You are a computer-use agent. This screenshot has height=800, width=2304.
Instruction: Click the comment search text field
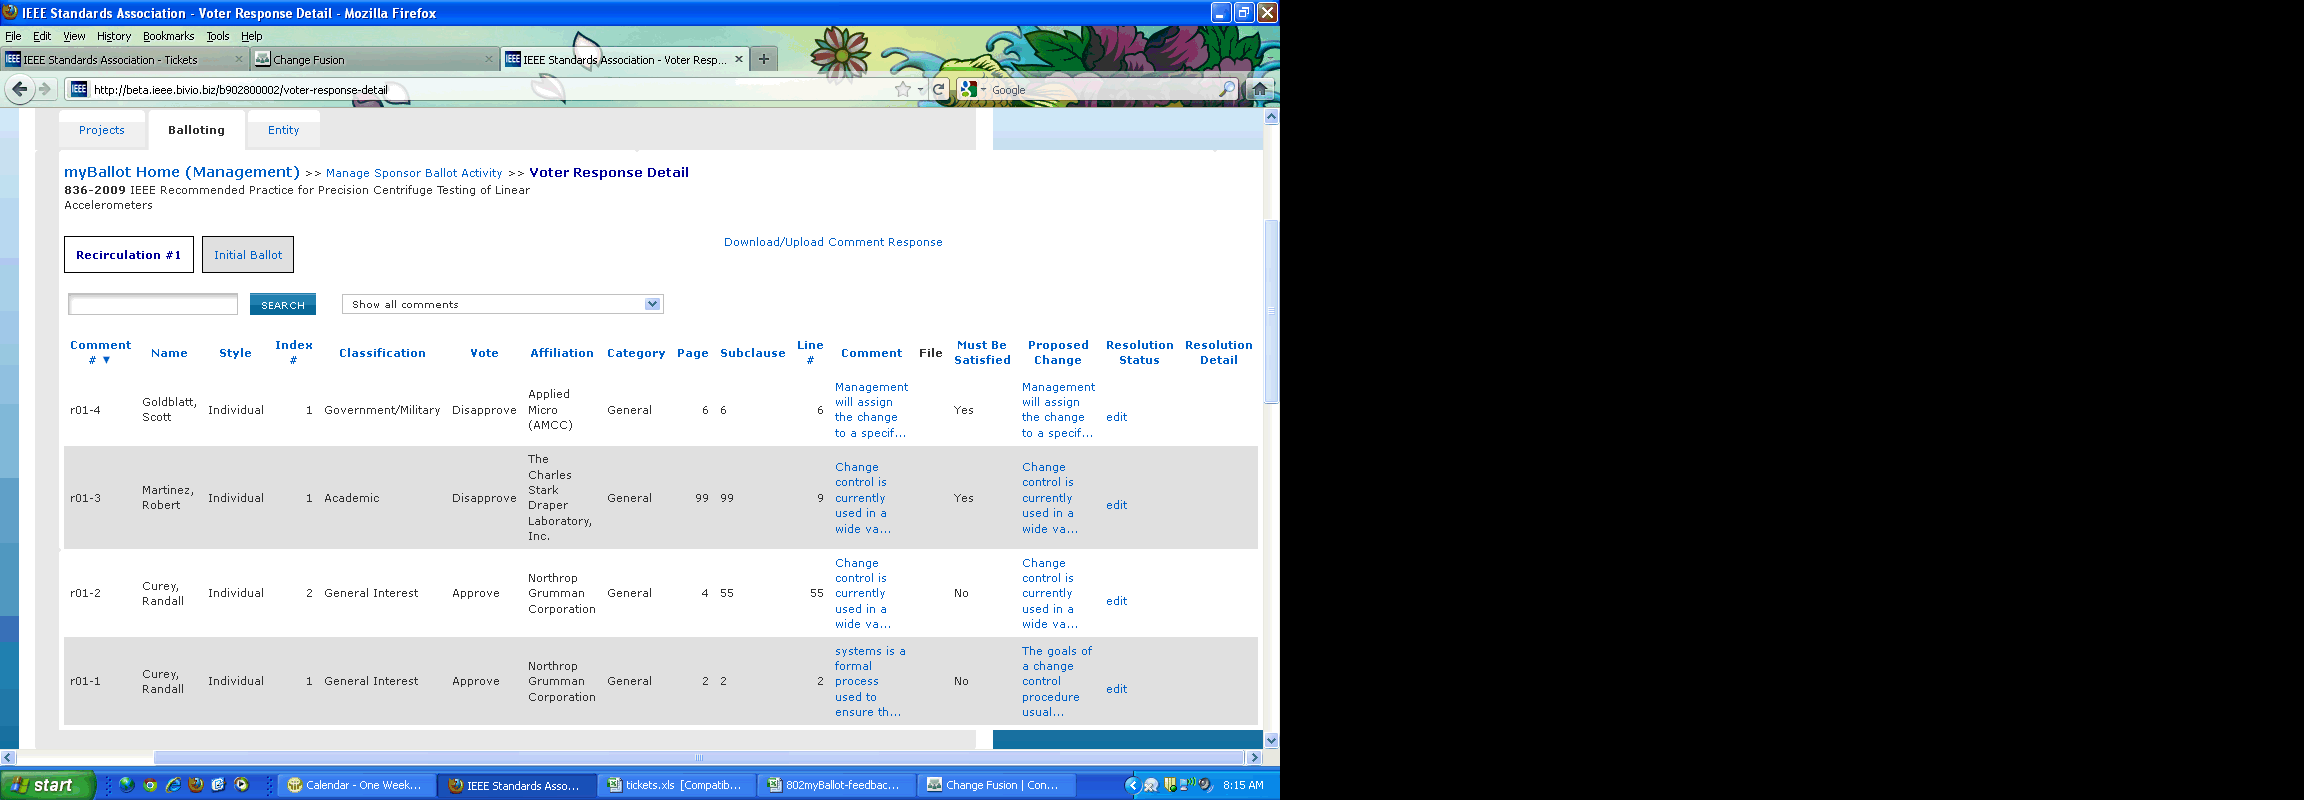pyautogui.click(x=153, y=304)
